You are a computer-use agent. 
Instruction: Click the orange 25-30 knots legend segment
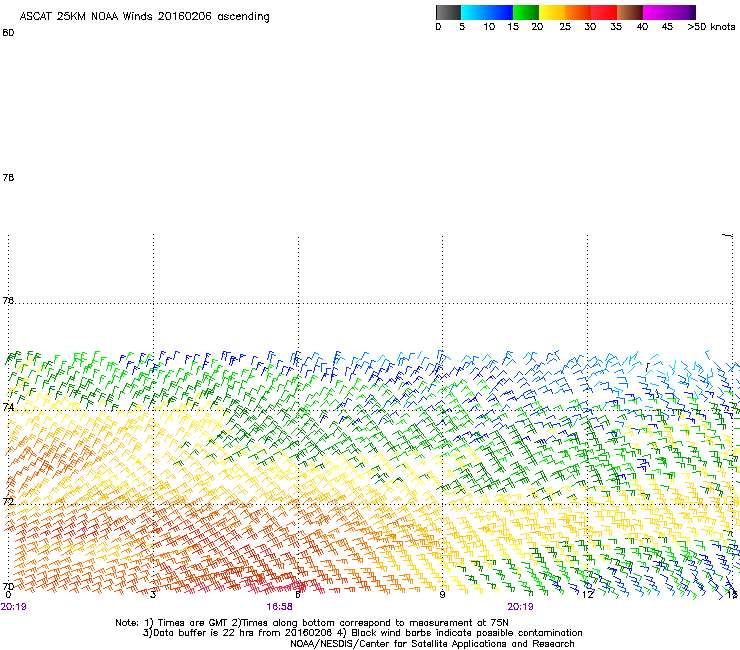(x=578, y=12)
